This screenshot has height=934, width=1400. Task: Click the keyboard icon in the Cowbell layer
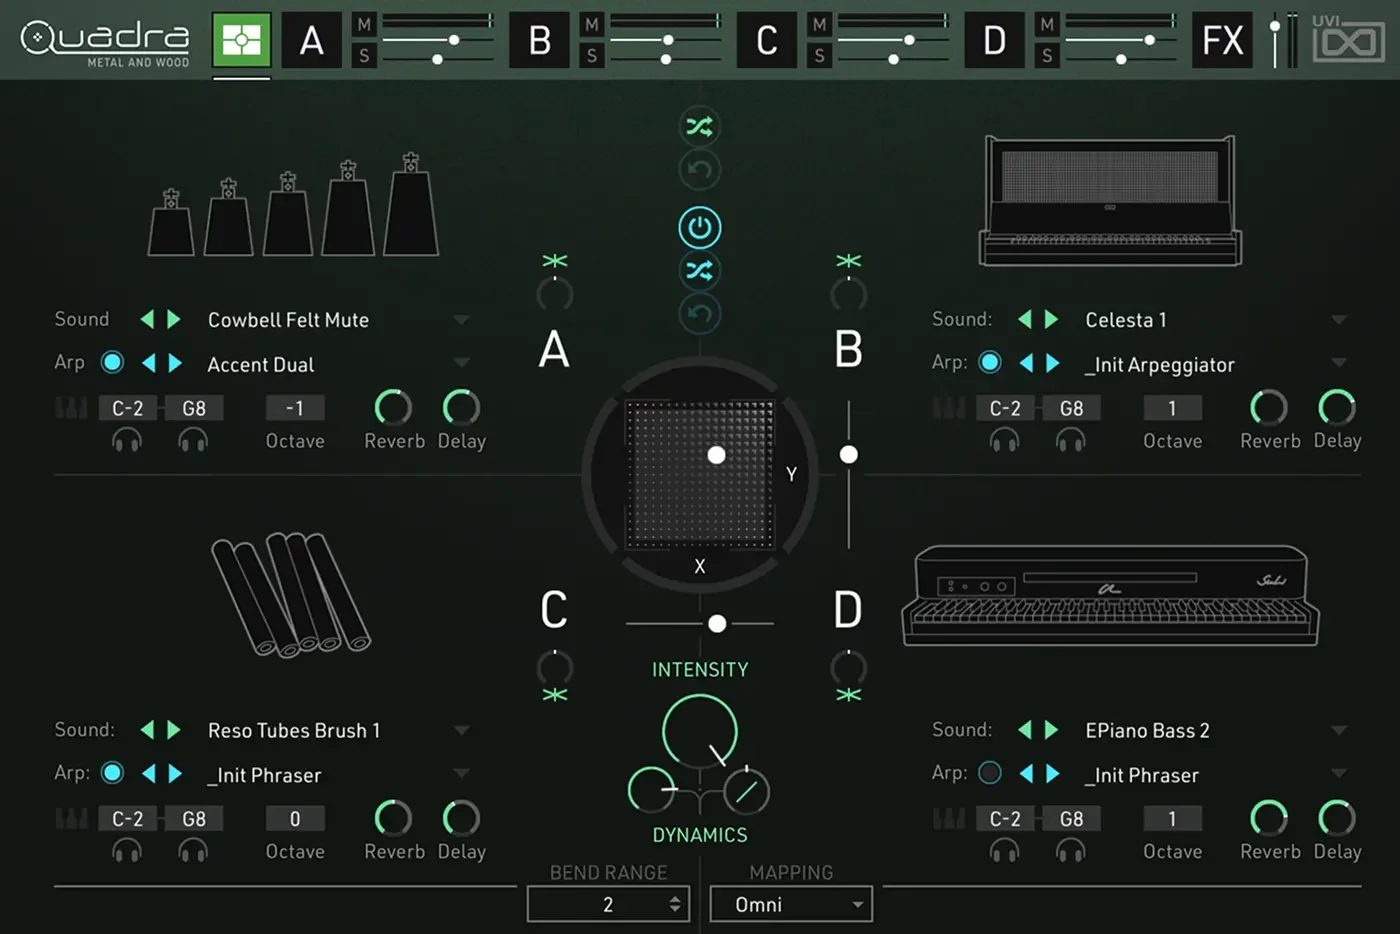(x=71, y=408)
